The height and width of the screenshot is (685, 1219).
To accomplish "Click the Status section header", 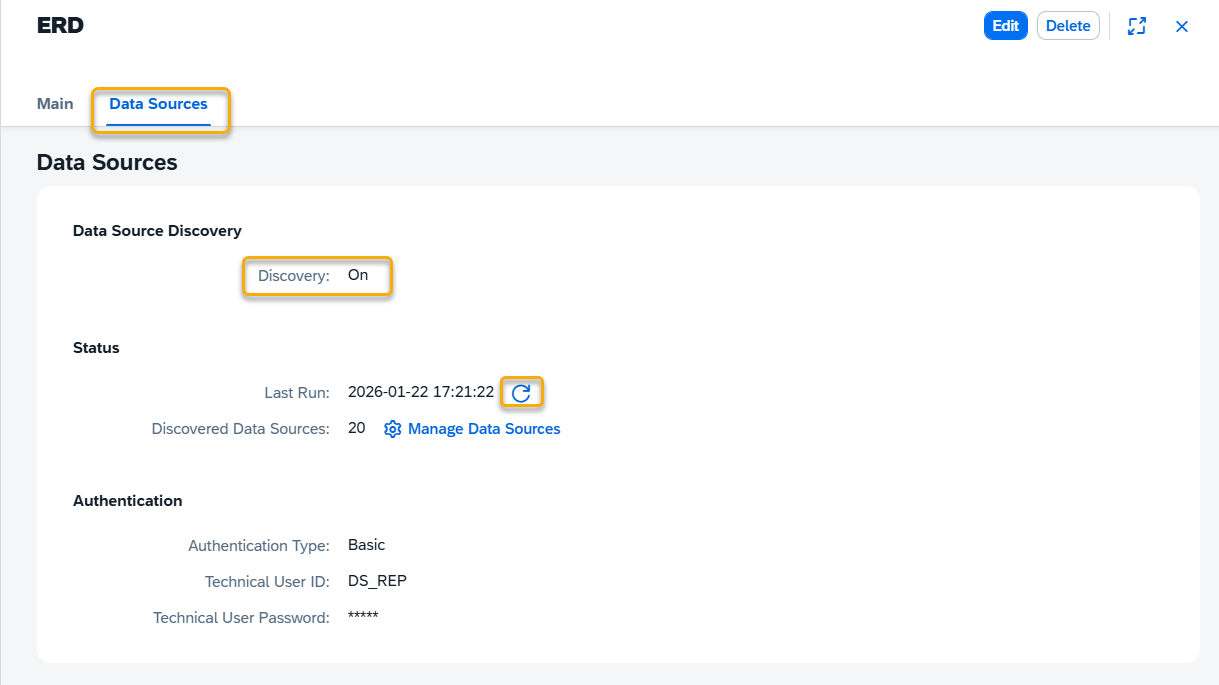I will [x=96, y=348].
